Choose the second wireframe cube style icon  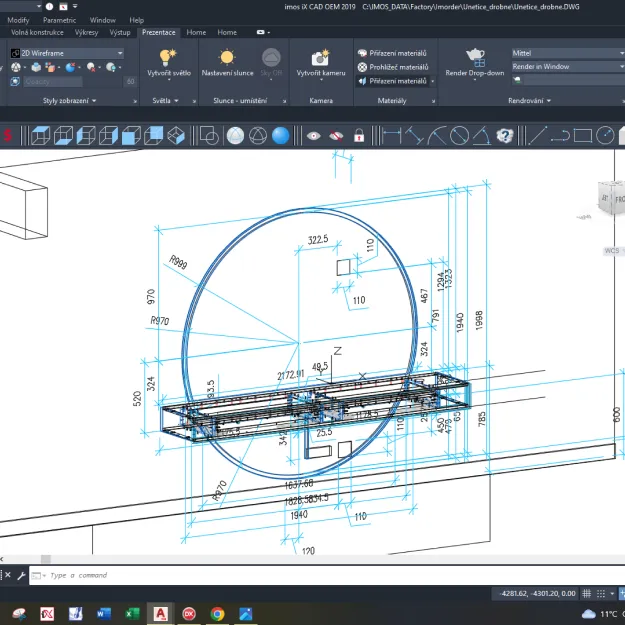pos(63,136)
